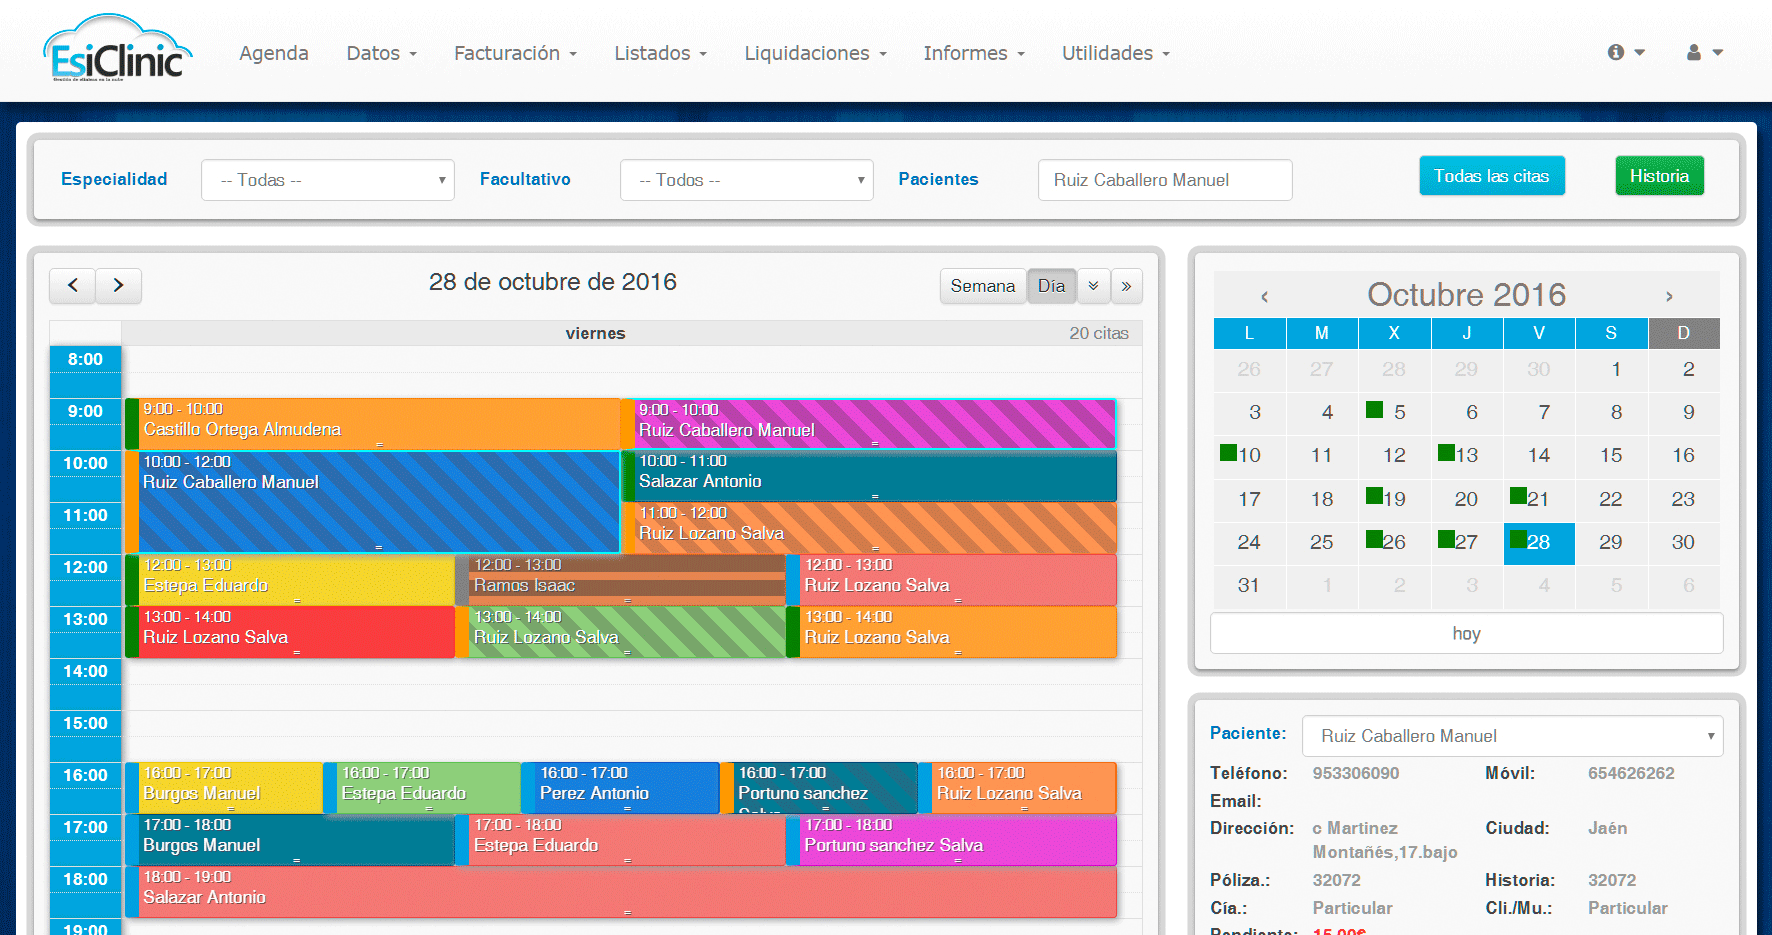This screenshot has height=935, width=1772.
Task: Open the Listados menu
Action: [x=660, y=53]
